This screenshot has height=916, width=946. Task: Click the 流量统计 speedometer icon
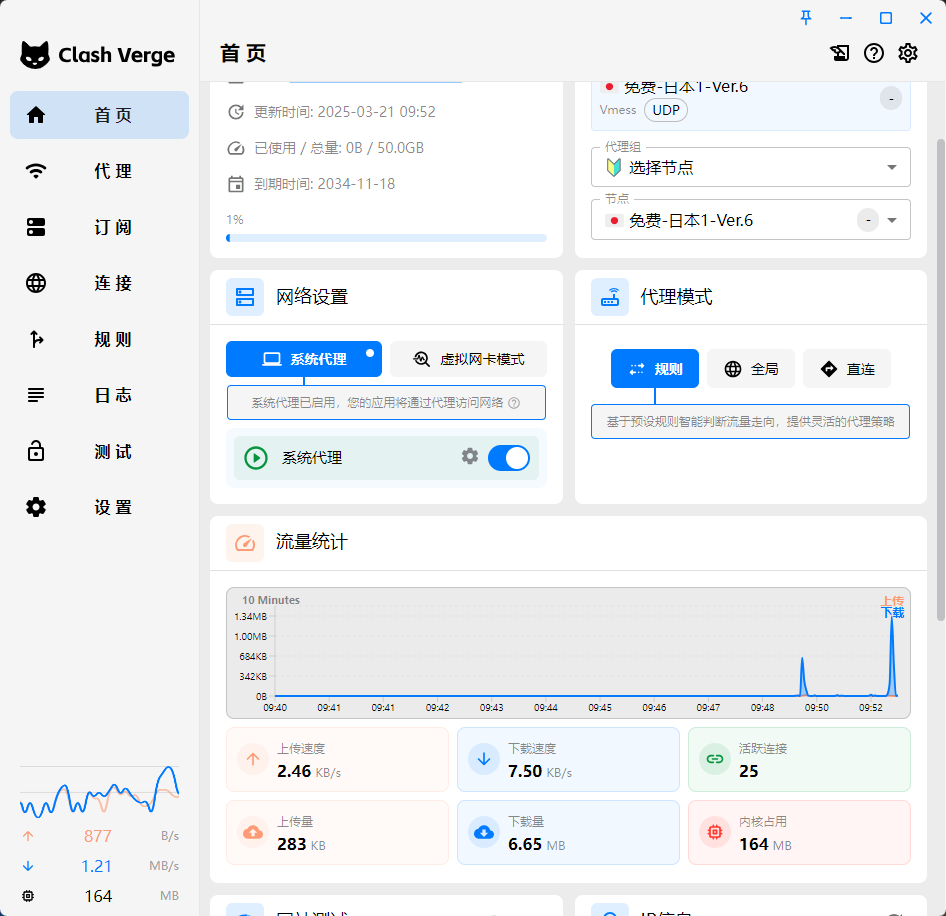click(245, 543)
